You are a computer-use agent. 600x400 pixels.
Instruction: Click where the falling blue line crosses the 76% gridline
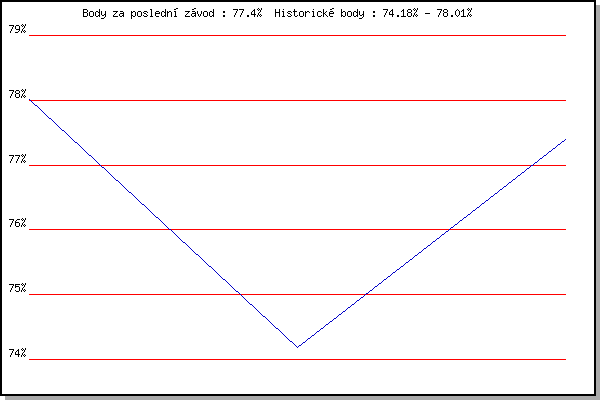point(170,230)
